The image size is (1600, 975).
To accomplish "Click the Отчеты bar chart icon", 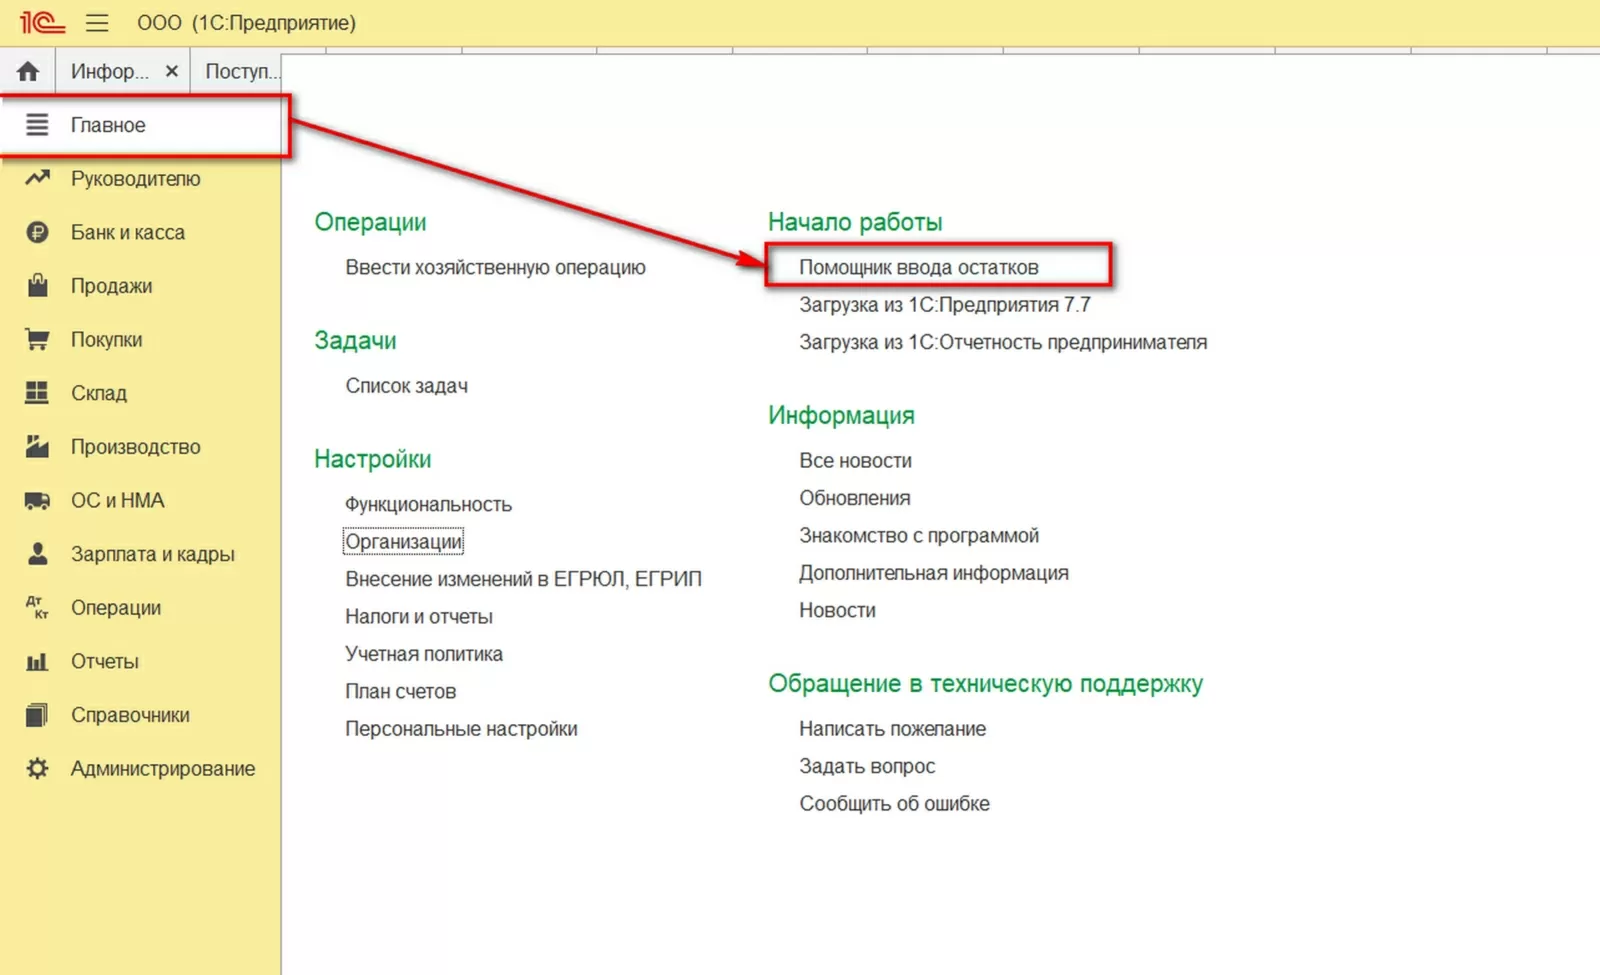I will pyautogui.click(x=37, y=661).
